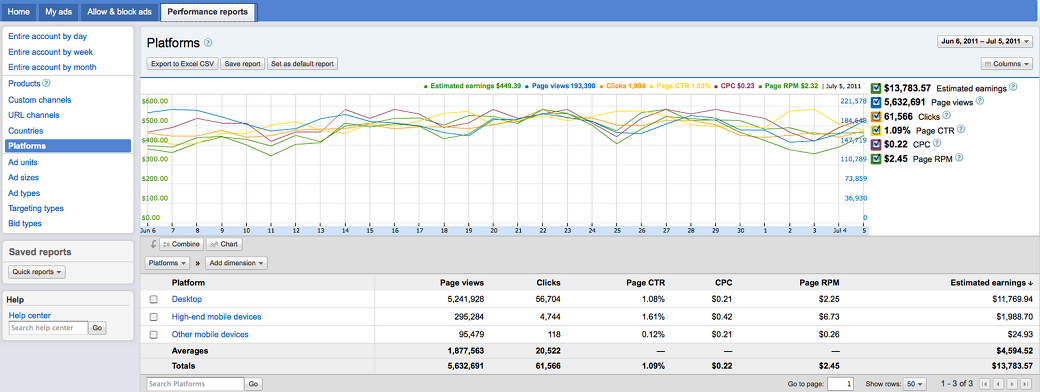Open Allow & block ads tab

[x=120, y=12]
